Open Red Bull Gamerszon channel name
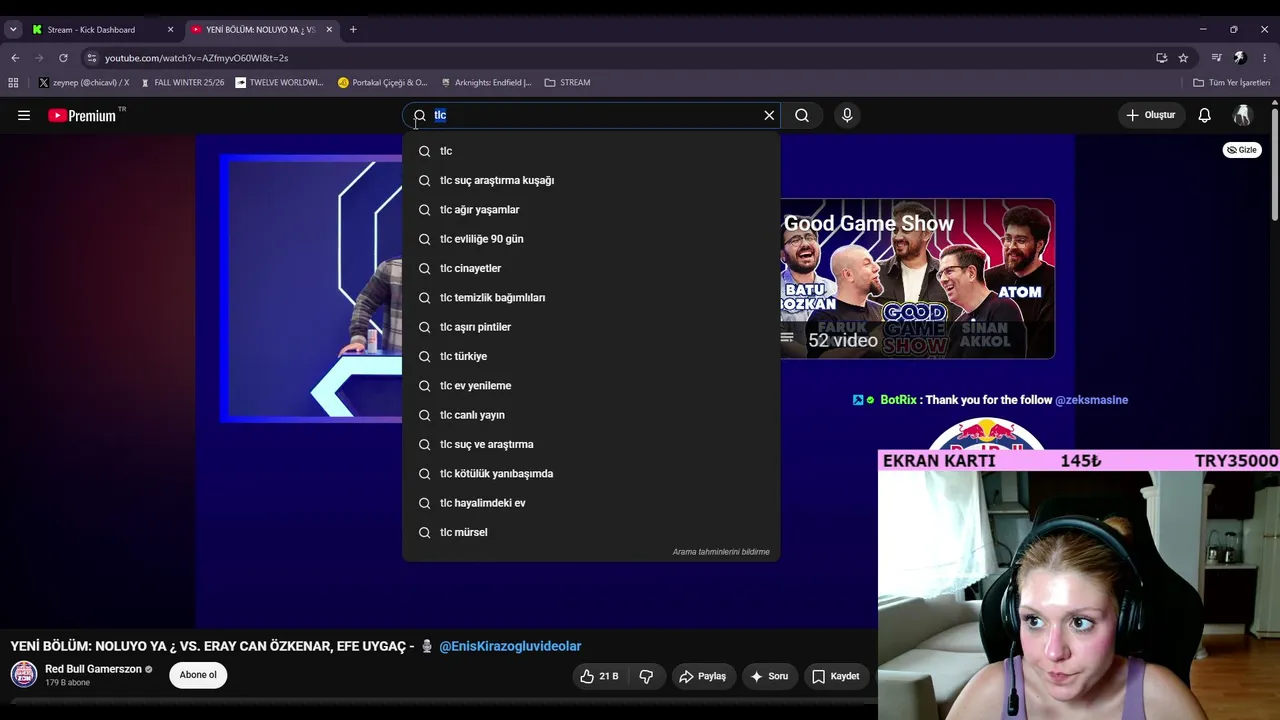This screenshot has width=1280, height=720. (x=93, y=669)
